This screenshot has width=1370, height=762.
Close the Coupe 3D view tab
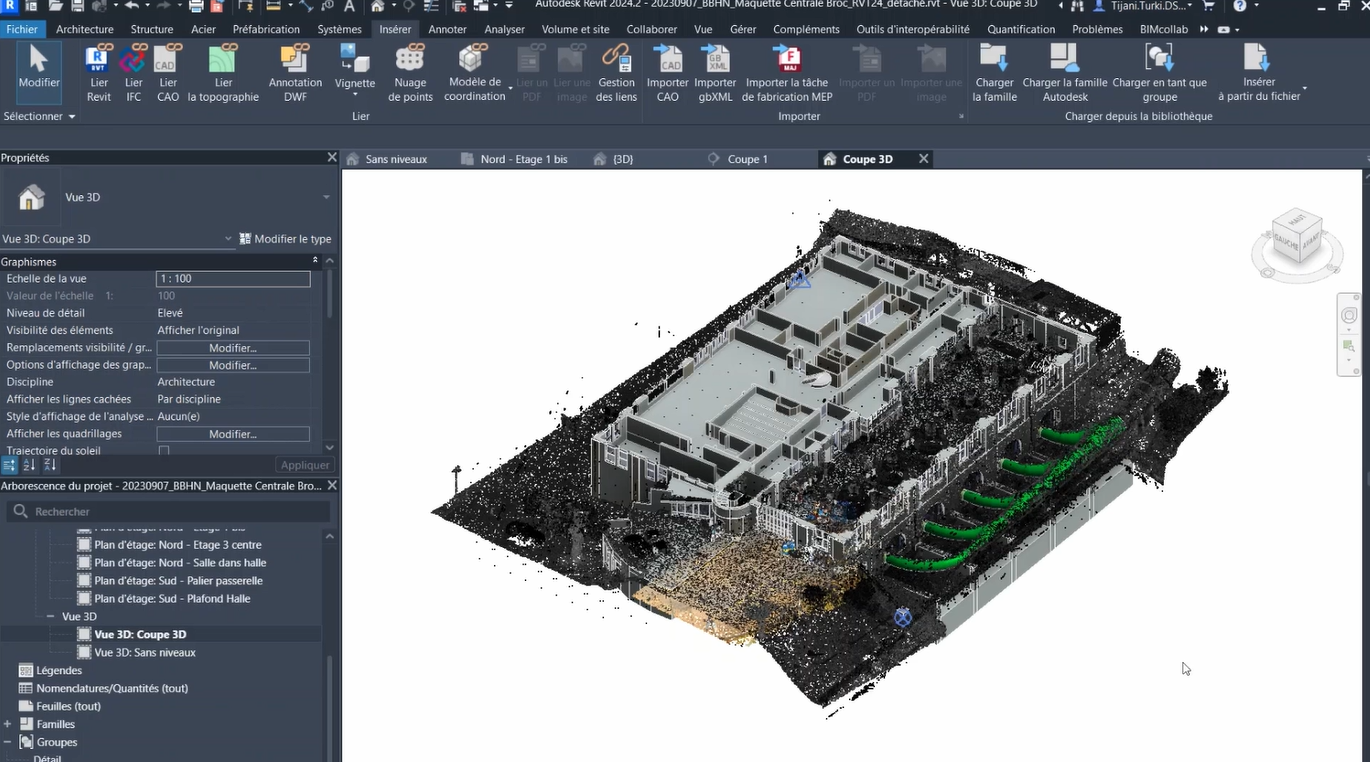point(924,159)
